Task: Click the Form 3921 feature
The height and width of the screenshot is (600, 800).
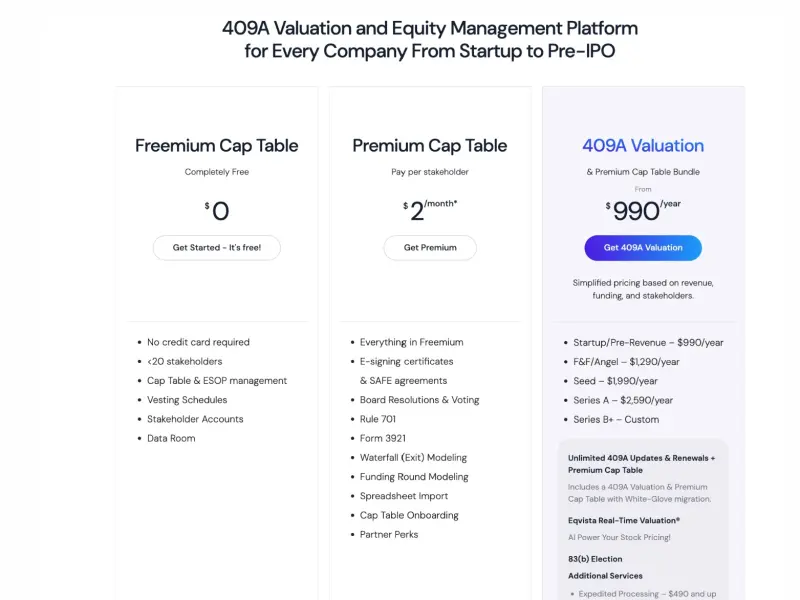Action: pyautogui.click(x=383, y=438)
